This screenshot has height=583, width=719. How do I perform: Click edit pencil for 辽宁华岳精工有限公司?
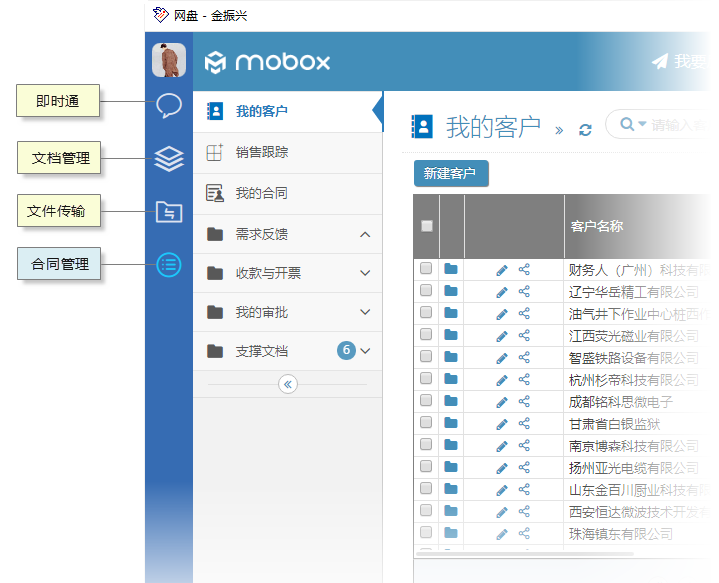coord(502,291)
